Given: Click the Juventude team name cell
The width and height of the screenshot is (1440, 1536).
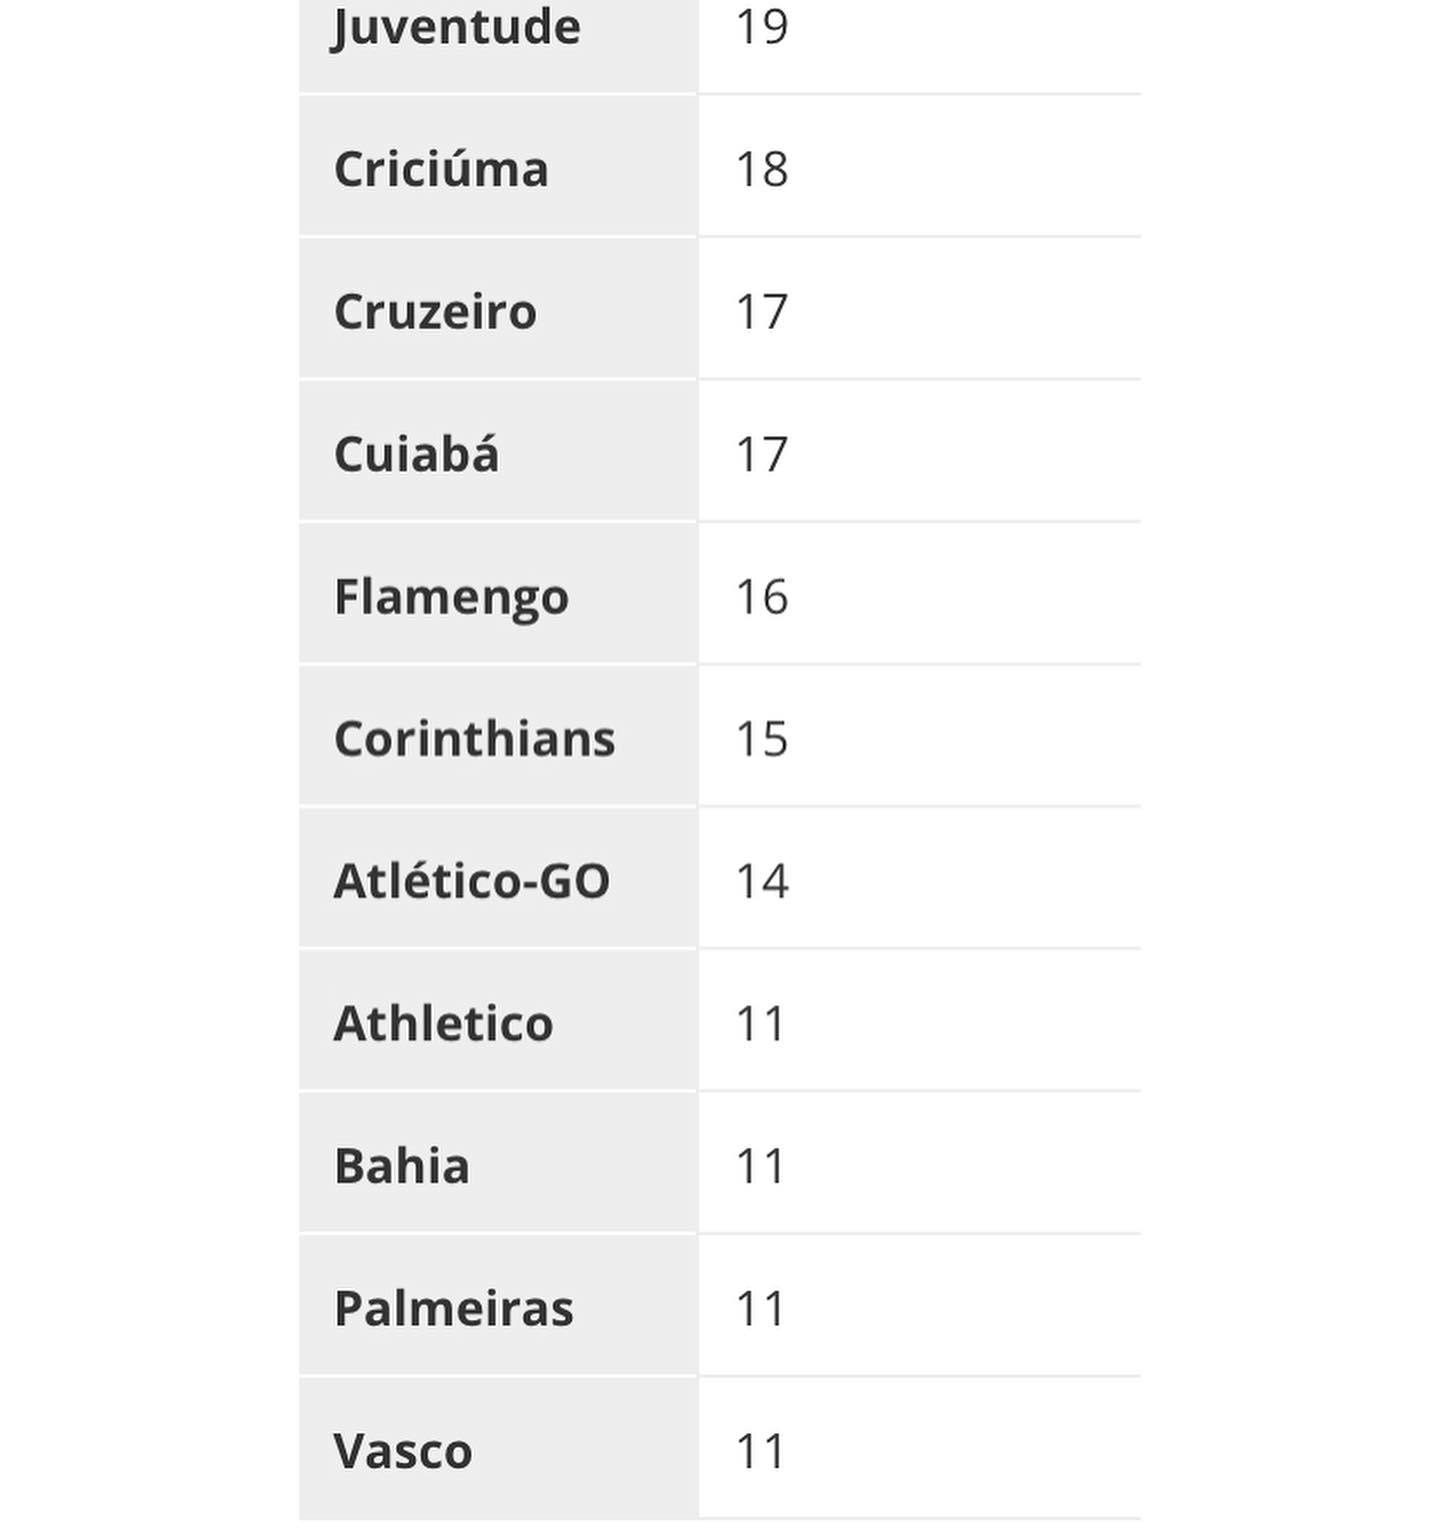Looking at the screenshot, I should pyautogui.click(x=456, y=27).
